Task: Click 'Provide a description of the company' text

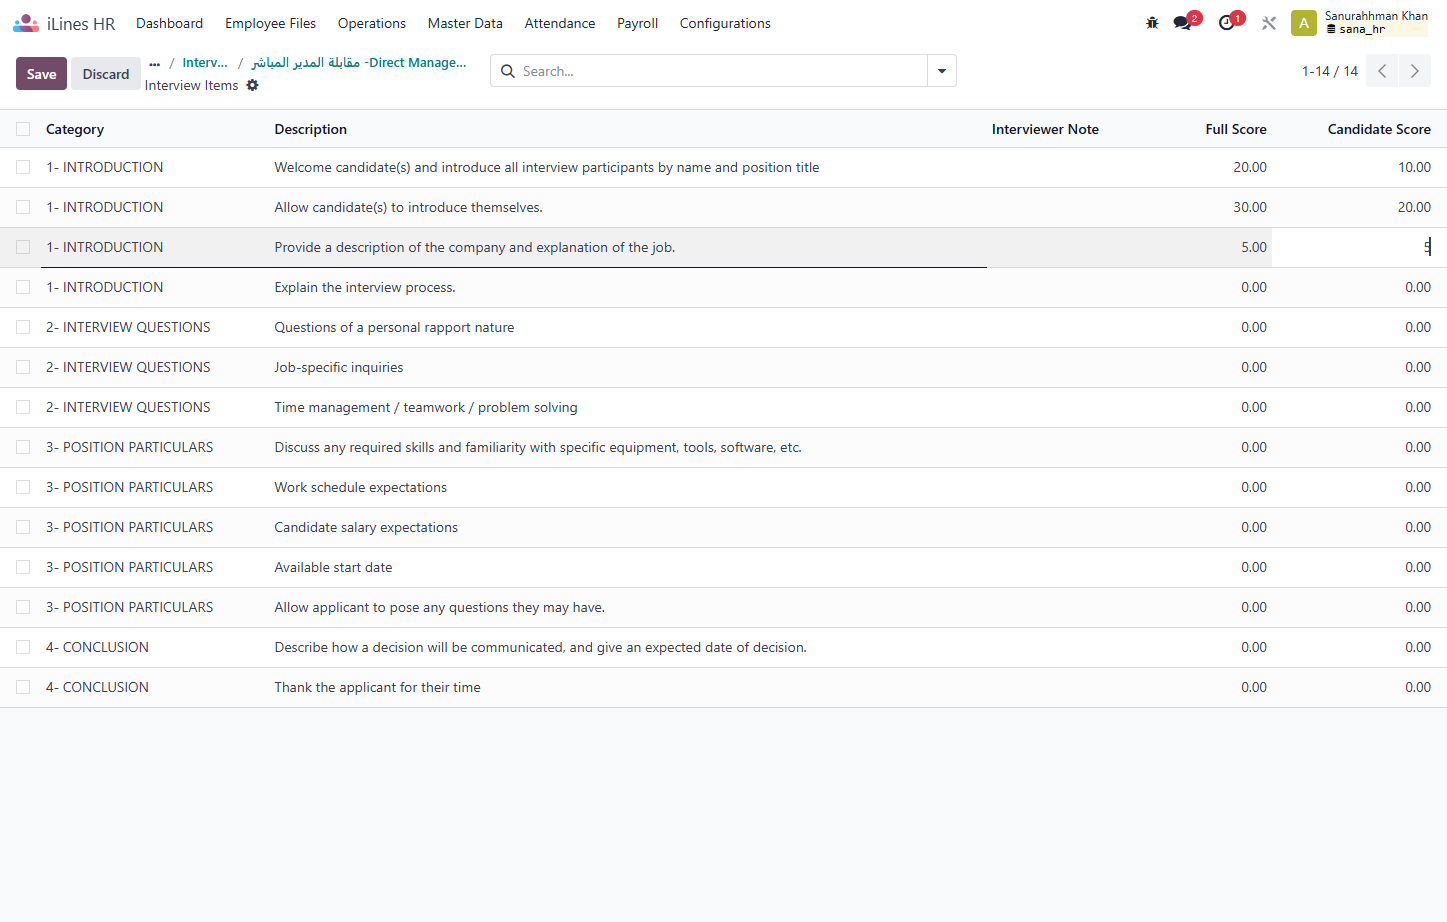Action: [x=475, y=247]
